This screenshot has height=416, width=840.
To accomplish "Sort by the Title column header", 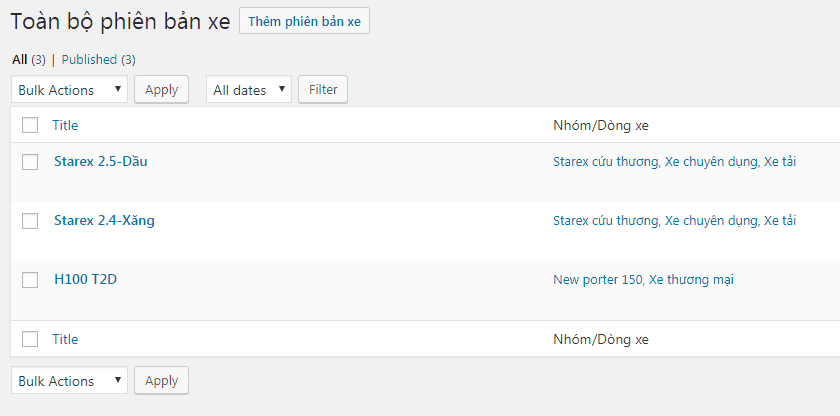I will click(65, 125).
